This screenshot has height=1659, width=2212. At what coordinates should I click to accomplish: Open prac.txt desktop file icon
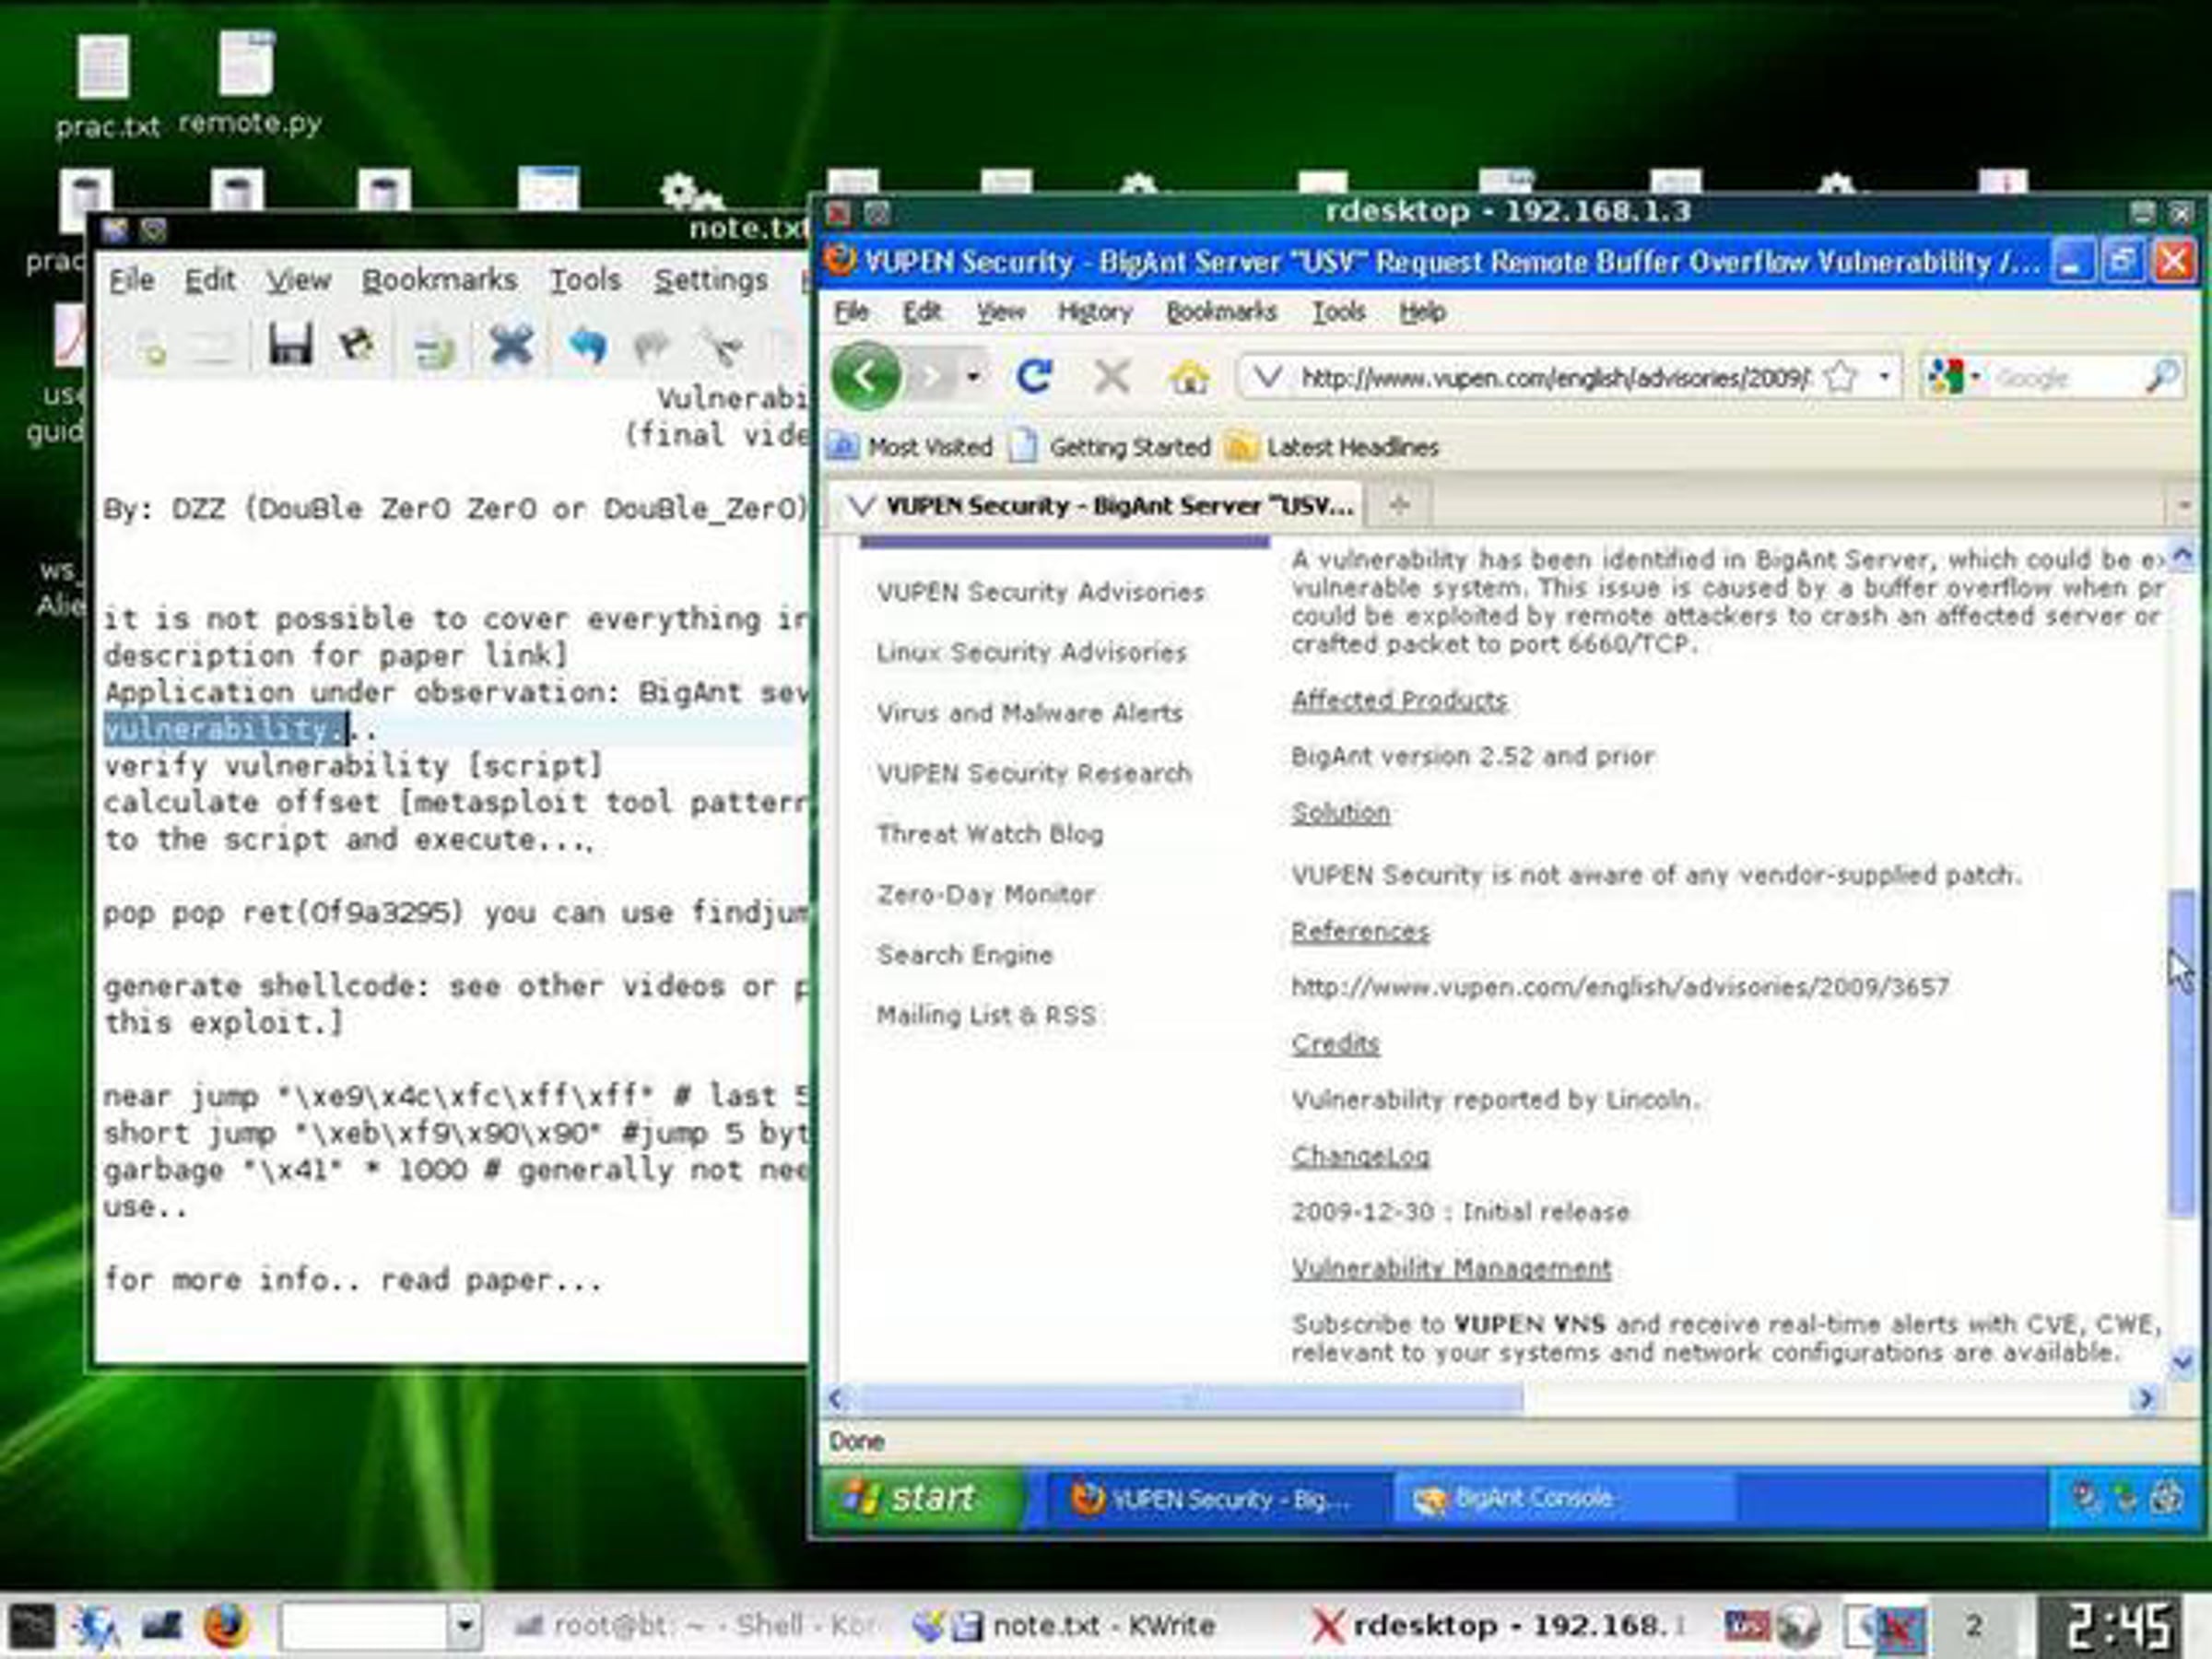(x=105, y=88)
